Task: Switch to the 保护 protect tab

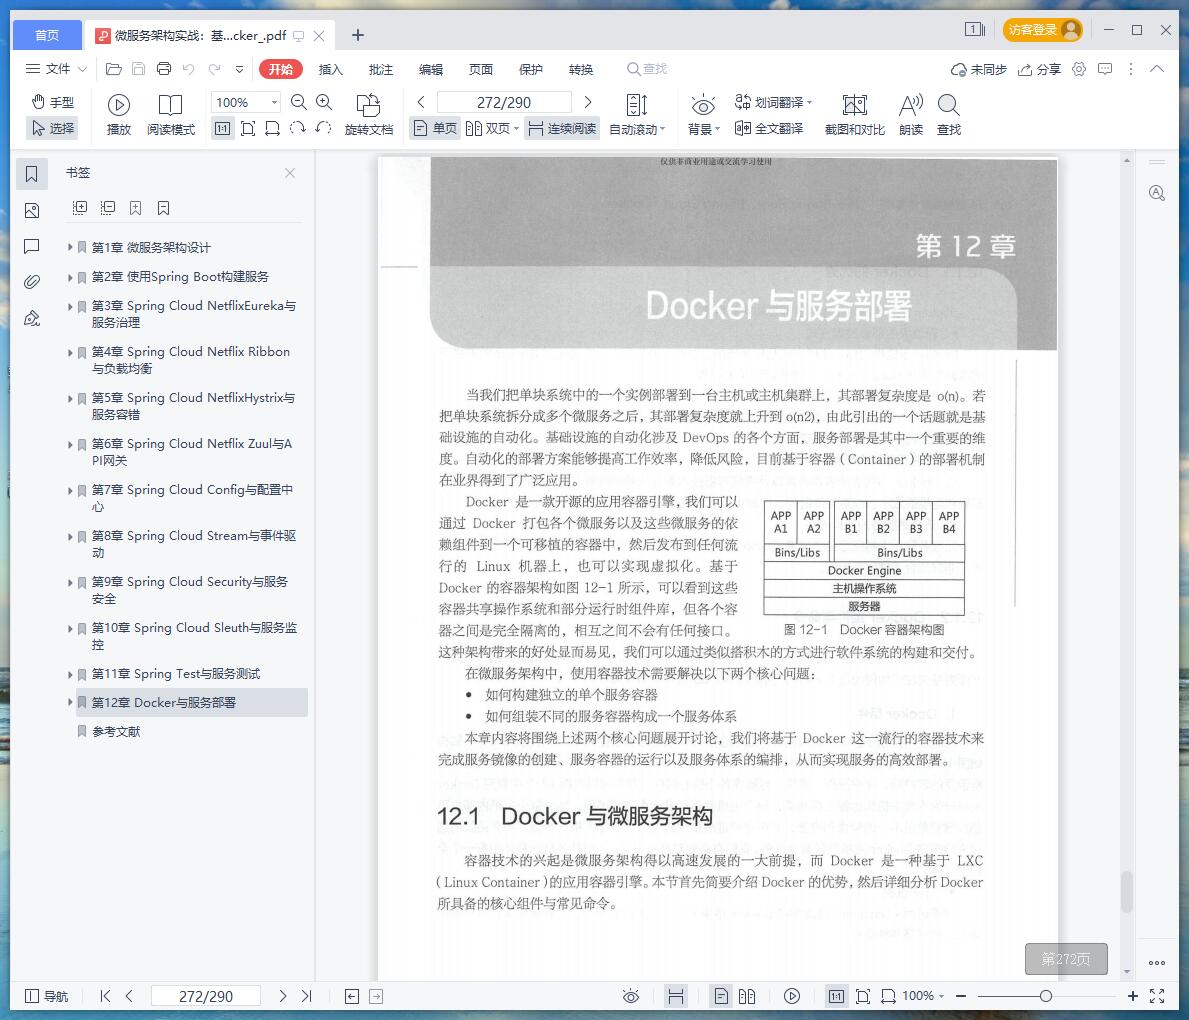Action: [531, 69]
